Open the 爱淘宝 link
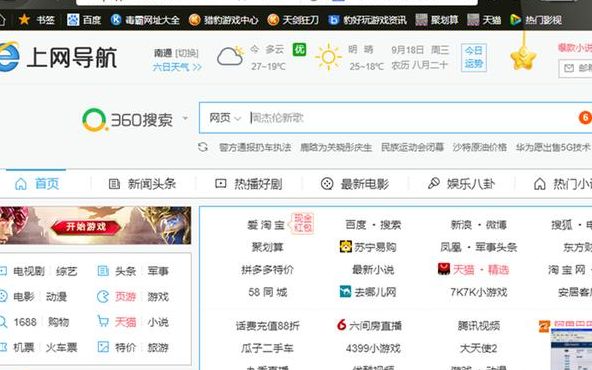Screen dimensions: 592x370 tap(266, 225)
